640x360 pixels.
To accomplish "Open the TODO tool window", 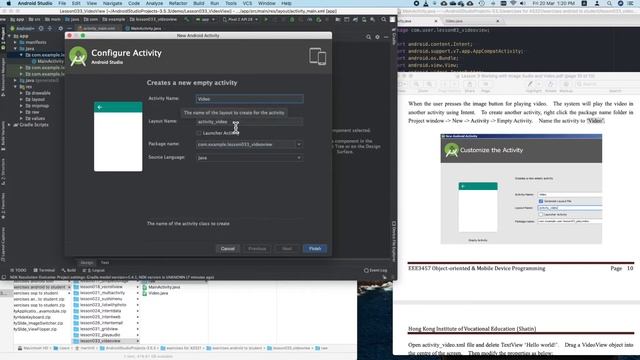I will tap(18, 270).
